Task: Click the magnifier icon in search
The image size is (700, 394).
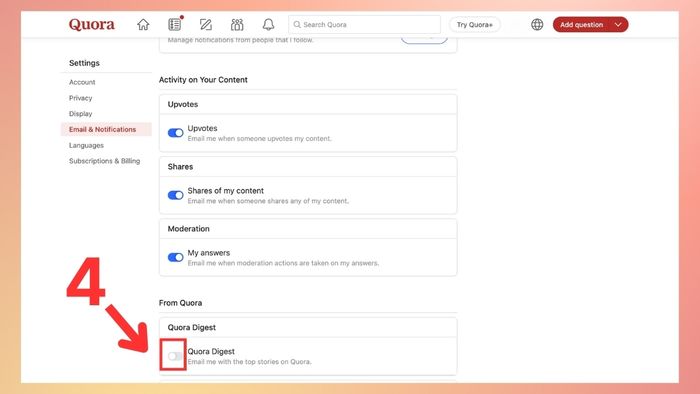Action: (297, 25)
